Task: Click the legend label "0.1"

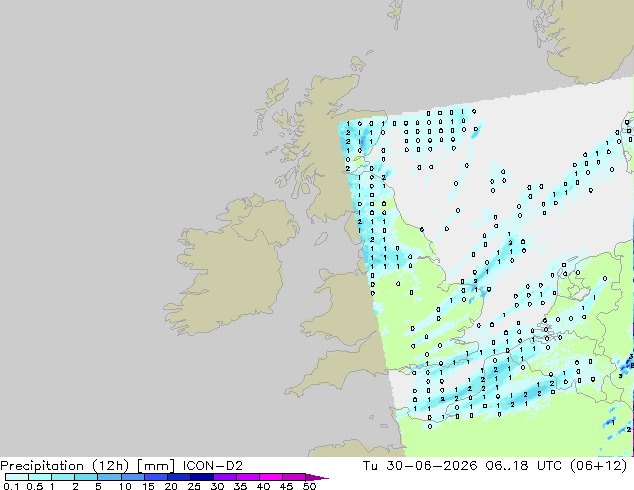Action: click(x=11, y=486)
